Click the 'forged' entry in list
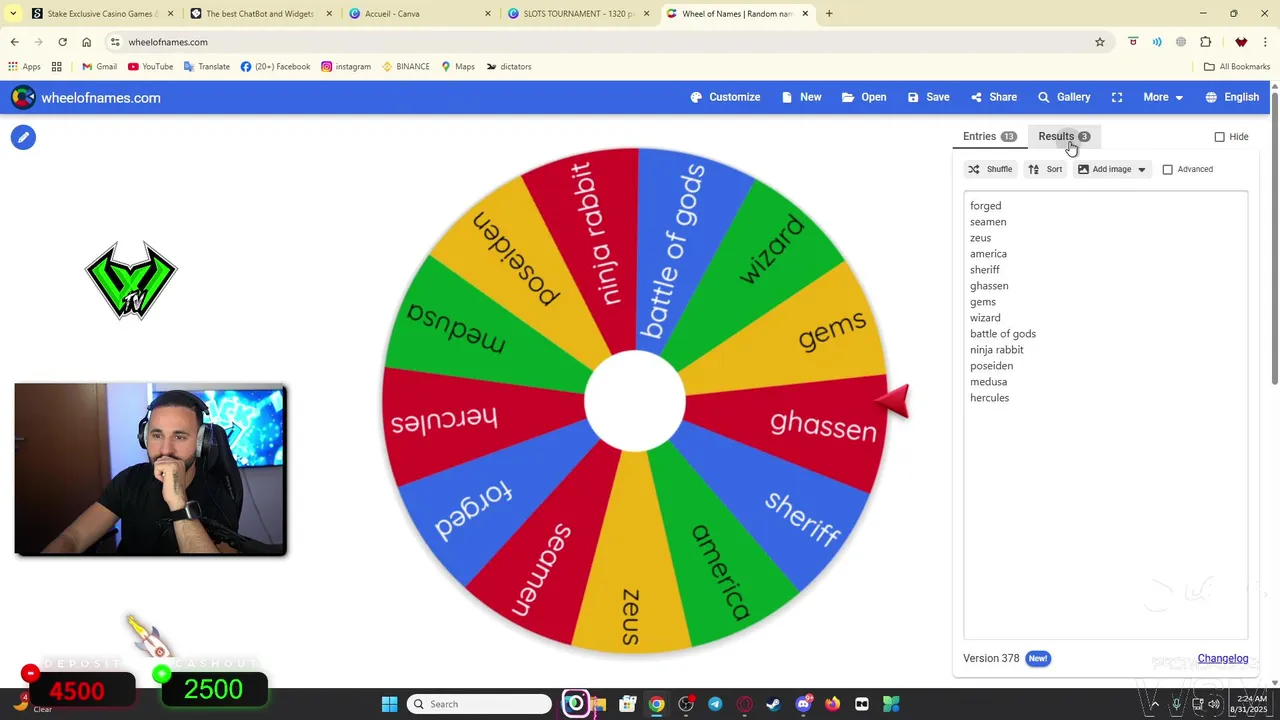 [x=985, y=206]
